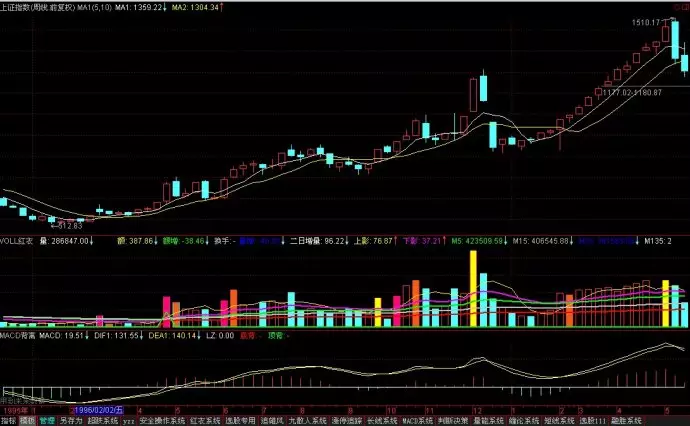Click the highlighted 1996/02/02 date label
The width and height of the screenshot is (690, 426).
point(99,410)
